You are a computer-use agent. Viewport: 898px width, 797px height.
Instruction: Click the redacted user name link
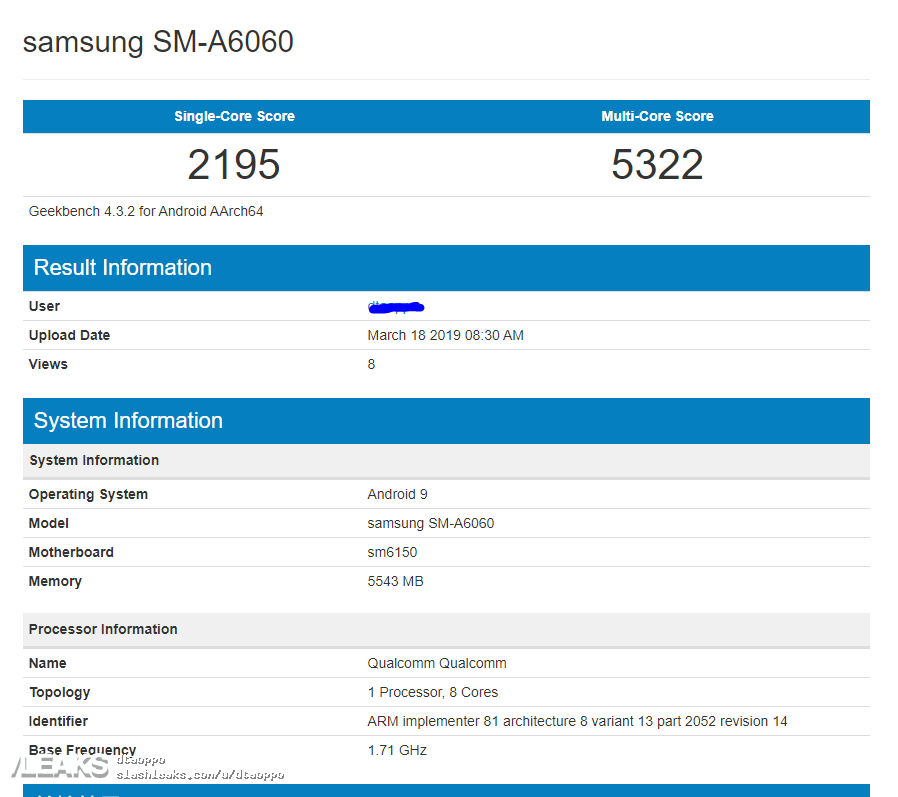(x=396, y=305)
